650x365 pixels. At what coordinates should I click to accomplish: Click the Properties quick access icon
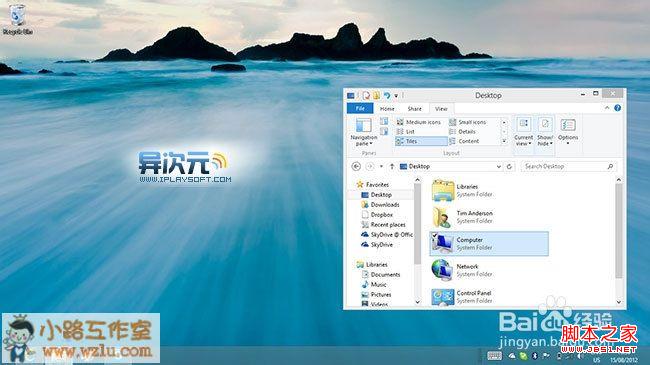[366, 96]
